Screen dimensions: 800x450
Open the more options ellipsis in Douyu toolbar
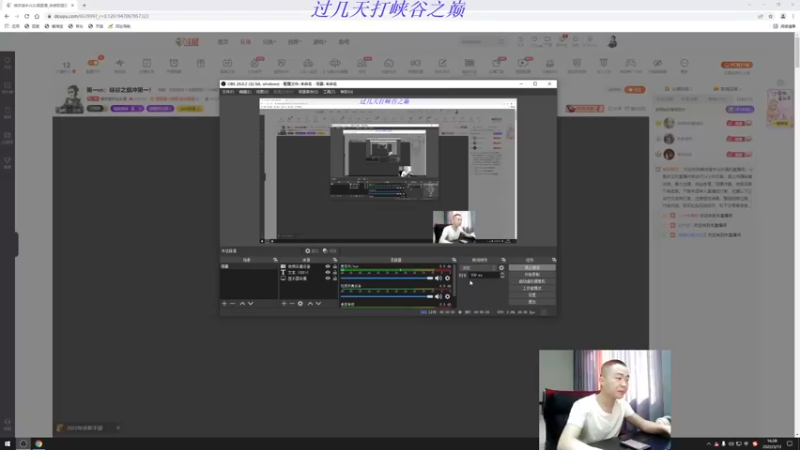(684, 63)
